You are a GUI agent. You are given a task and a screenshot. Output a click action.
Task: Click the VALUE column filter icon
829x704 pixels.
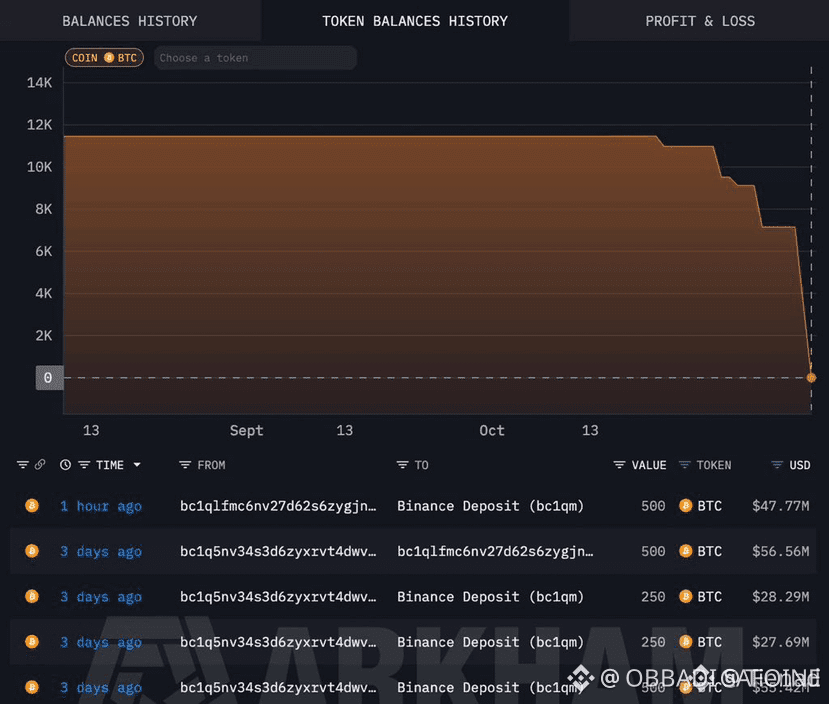point(619,465)
